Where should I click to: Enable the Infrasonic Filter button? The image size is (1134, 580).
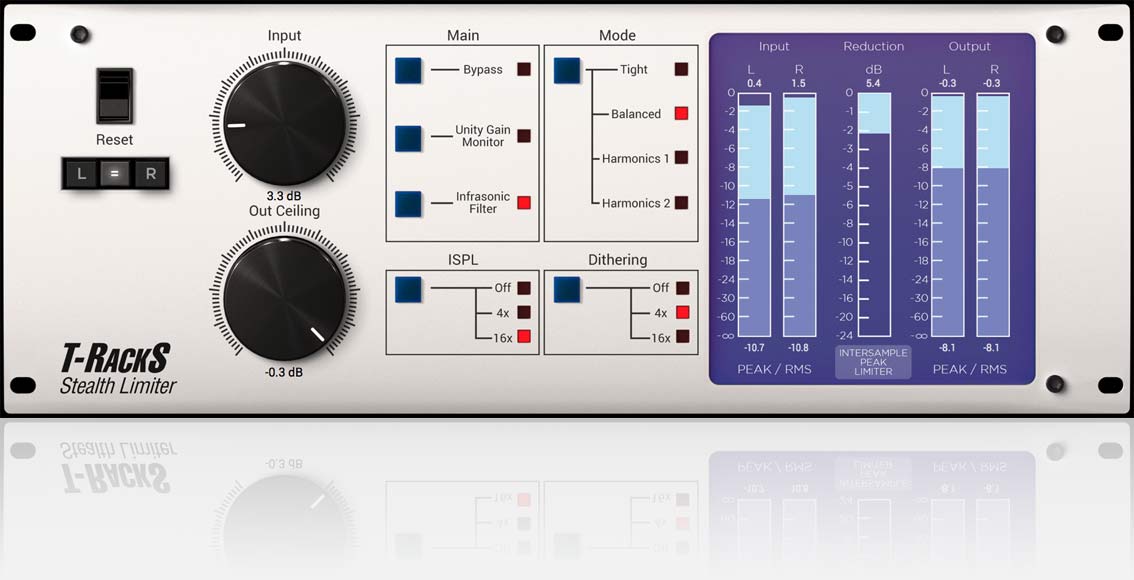click(407, 202)
